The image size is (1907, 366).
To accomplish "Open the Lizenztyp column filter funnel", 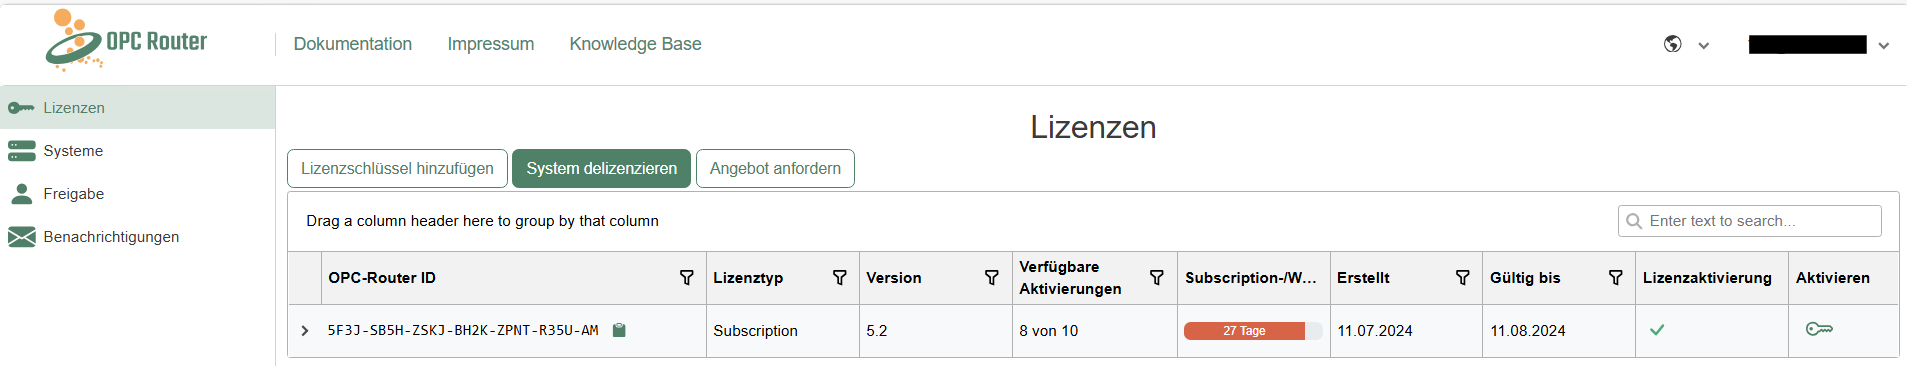I will [x=840, y=277].
